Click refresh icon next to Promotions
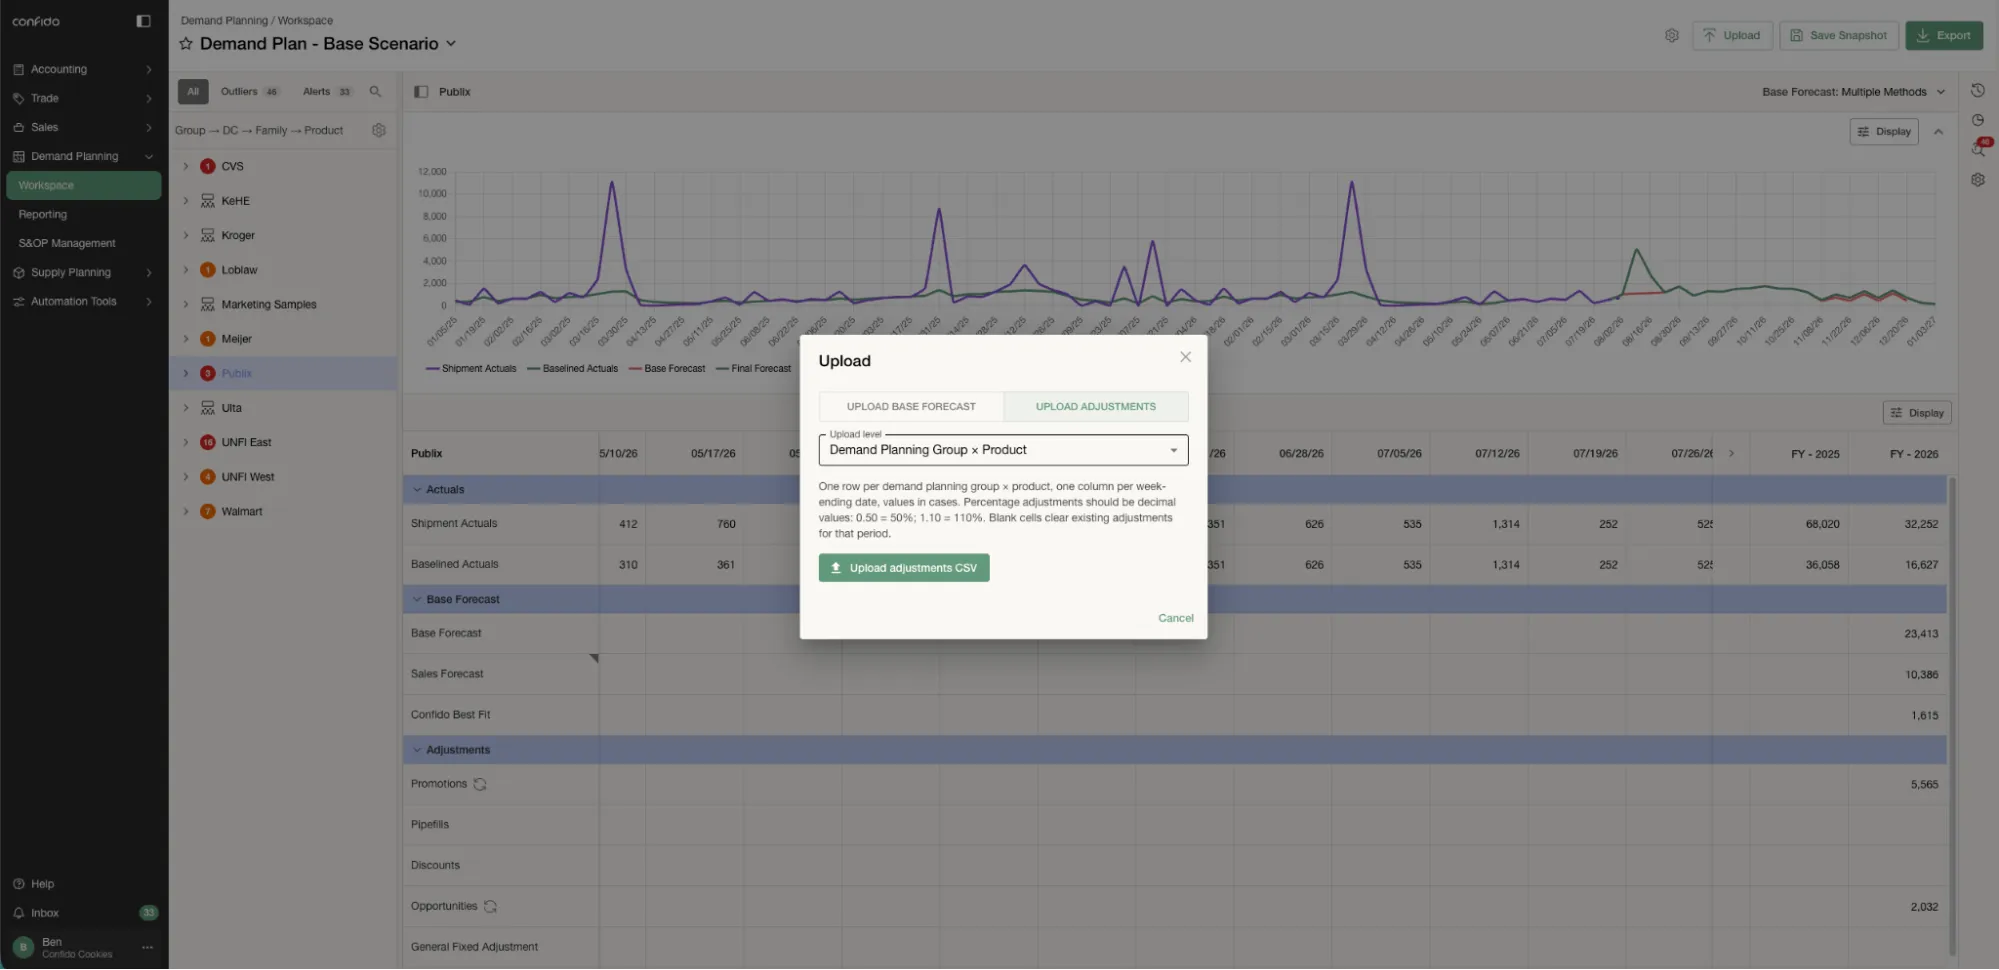 coord(480,785)
